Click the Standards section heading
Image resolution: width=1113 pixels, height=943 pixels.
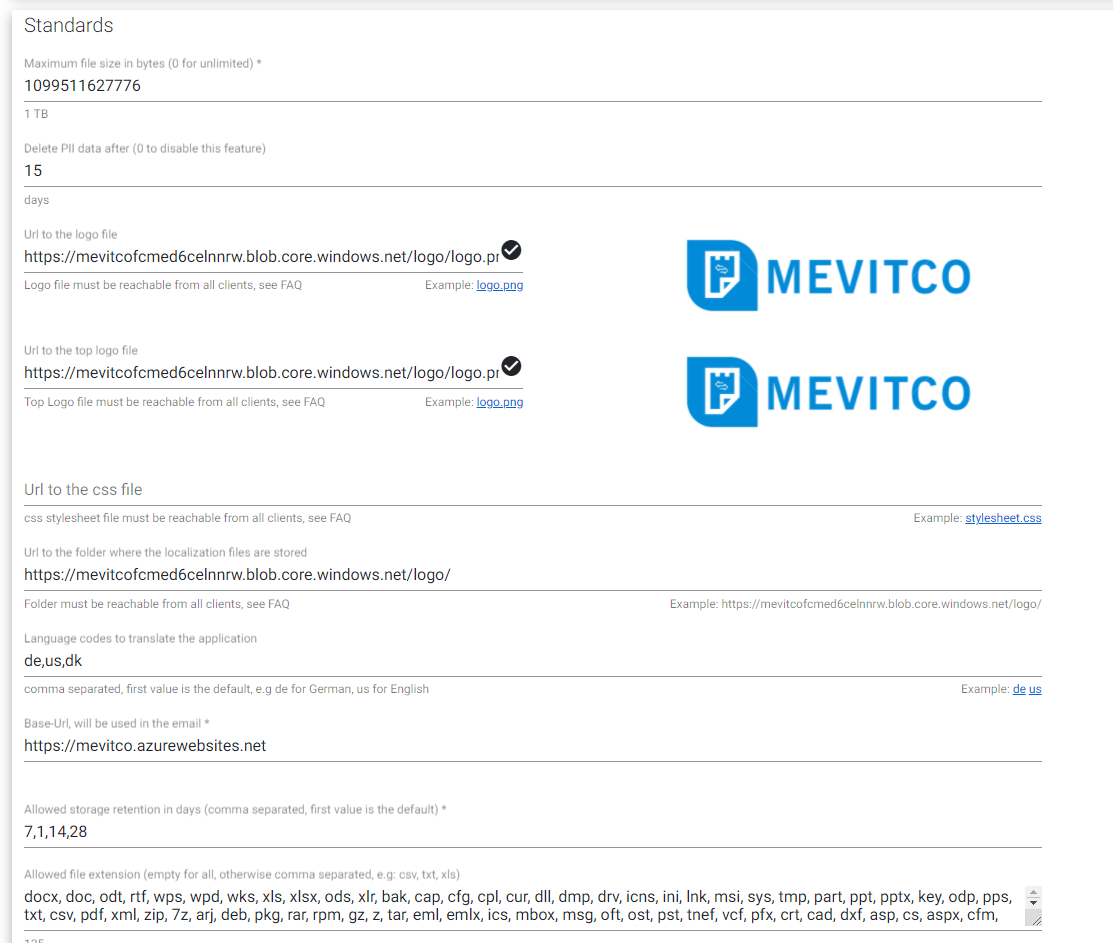coord(69,26)
